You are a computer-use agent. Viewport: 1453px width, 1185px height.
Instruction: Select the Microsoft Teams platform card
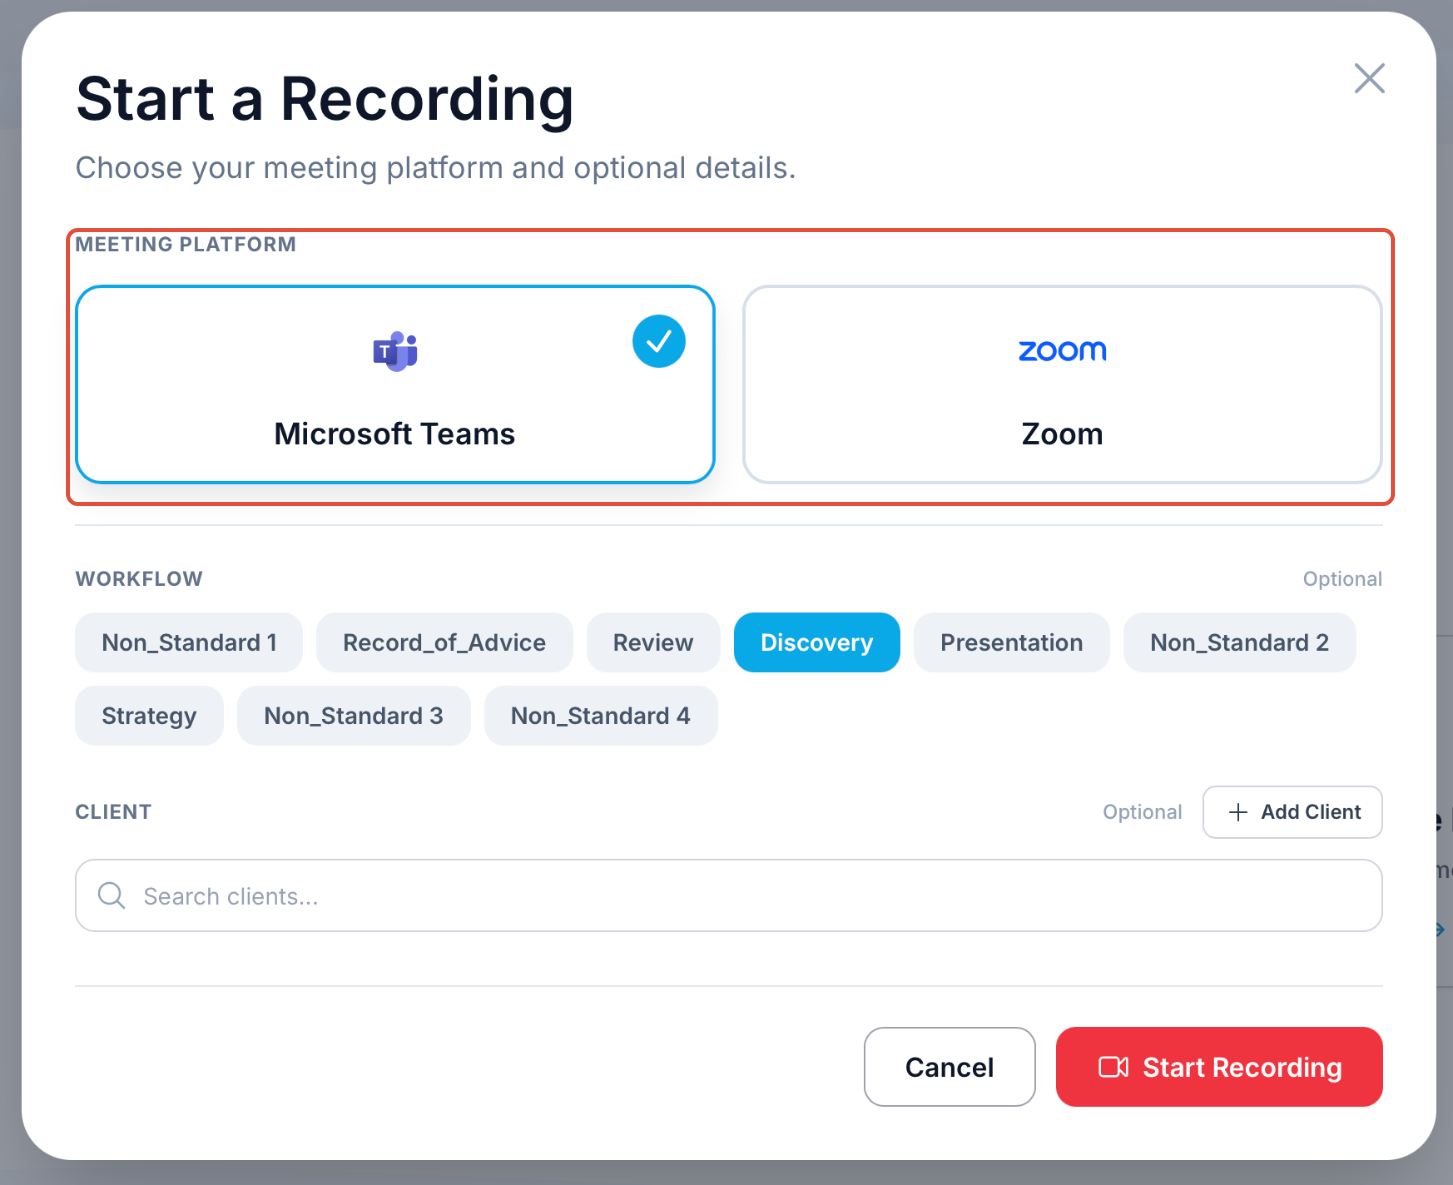(x=395, y=385)
